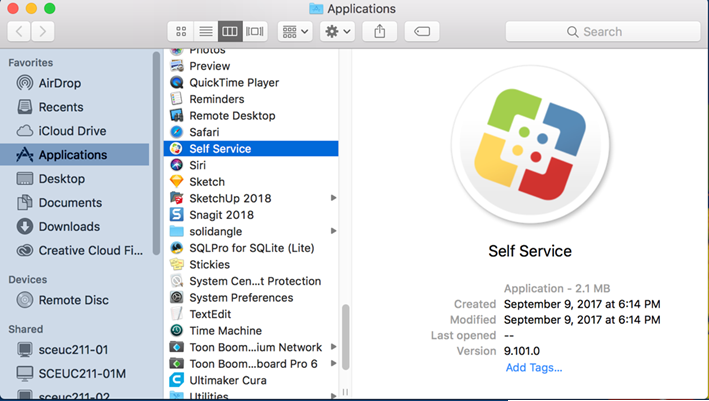
Task: Click the sidebar scrollbar thumb
Action: tap(156, 154)
